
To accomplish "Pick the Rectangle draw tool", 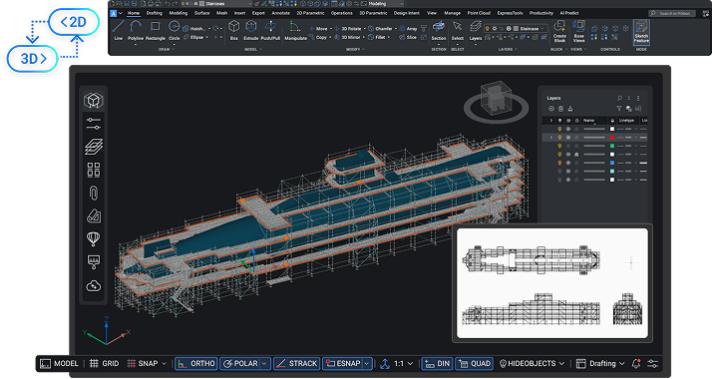I will pyautogui.click(x=155, y=30).
